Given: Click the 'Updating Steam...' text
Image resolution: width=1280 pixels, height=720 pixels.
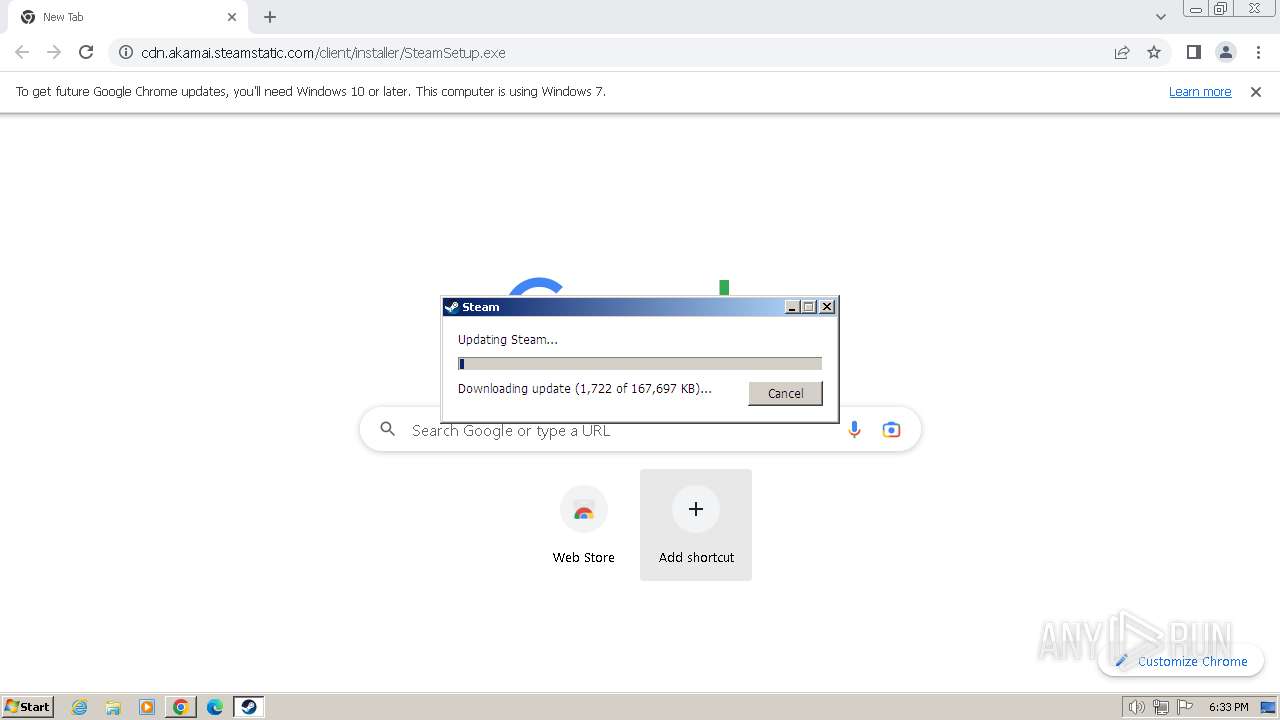Looking at the screenshot, I should [x=508, y=340].
